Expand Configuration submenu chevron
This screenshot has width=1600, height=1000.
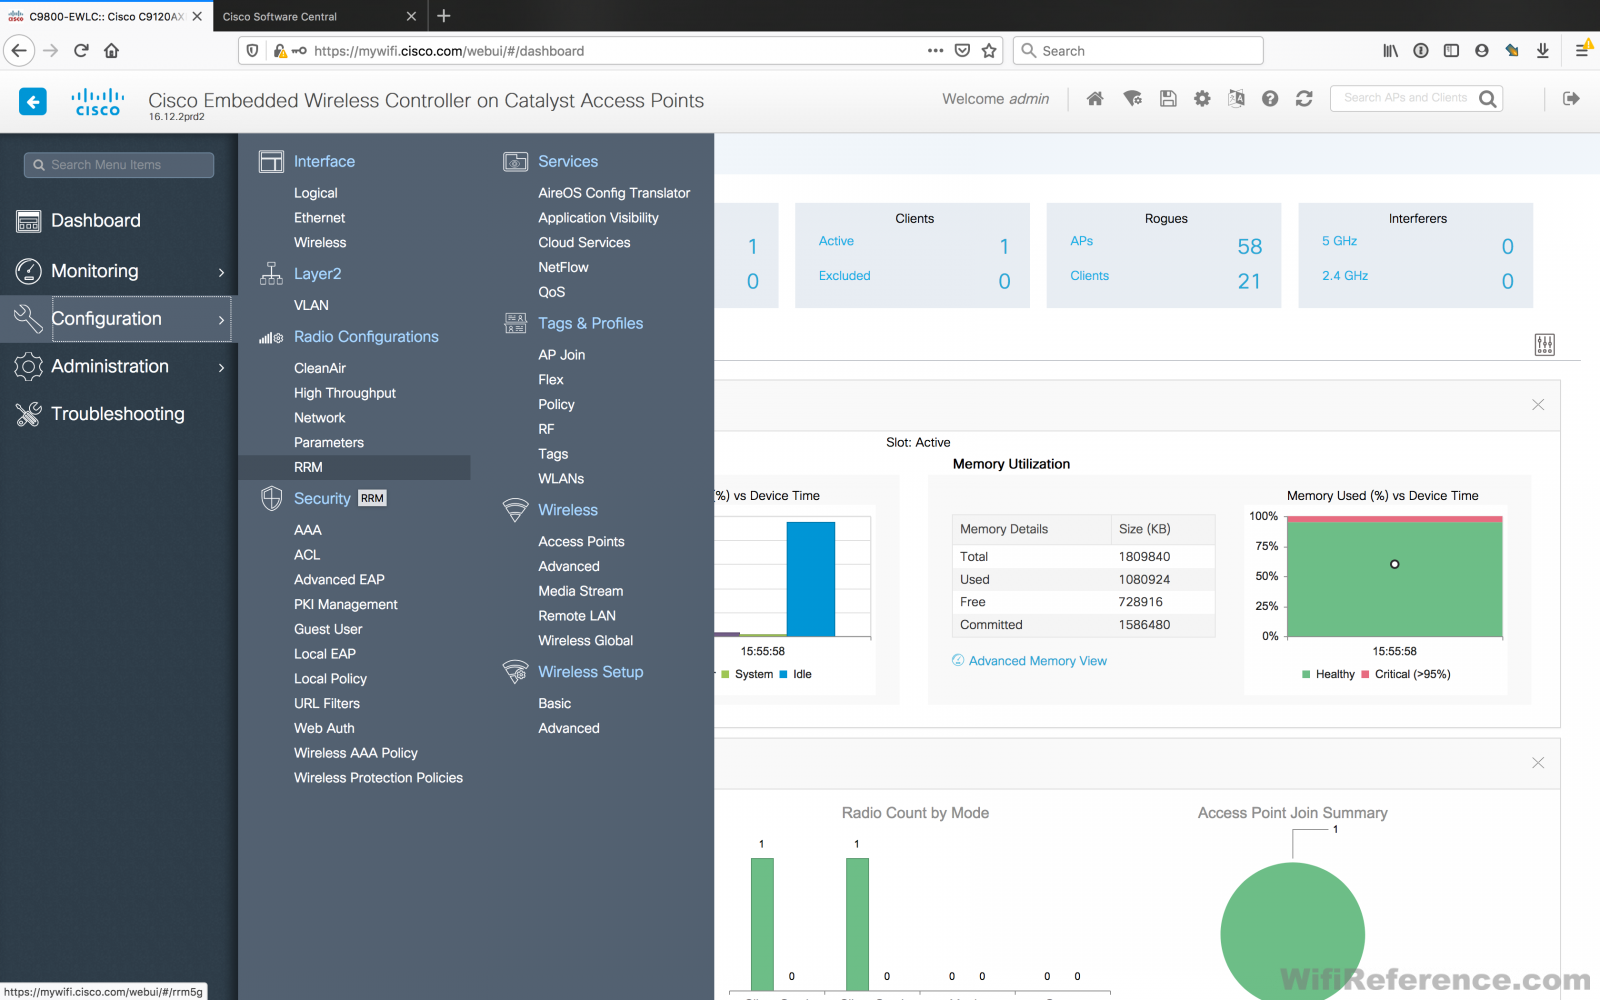[221, 320]
